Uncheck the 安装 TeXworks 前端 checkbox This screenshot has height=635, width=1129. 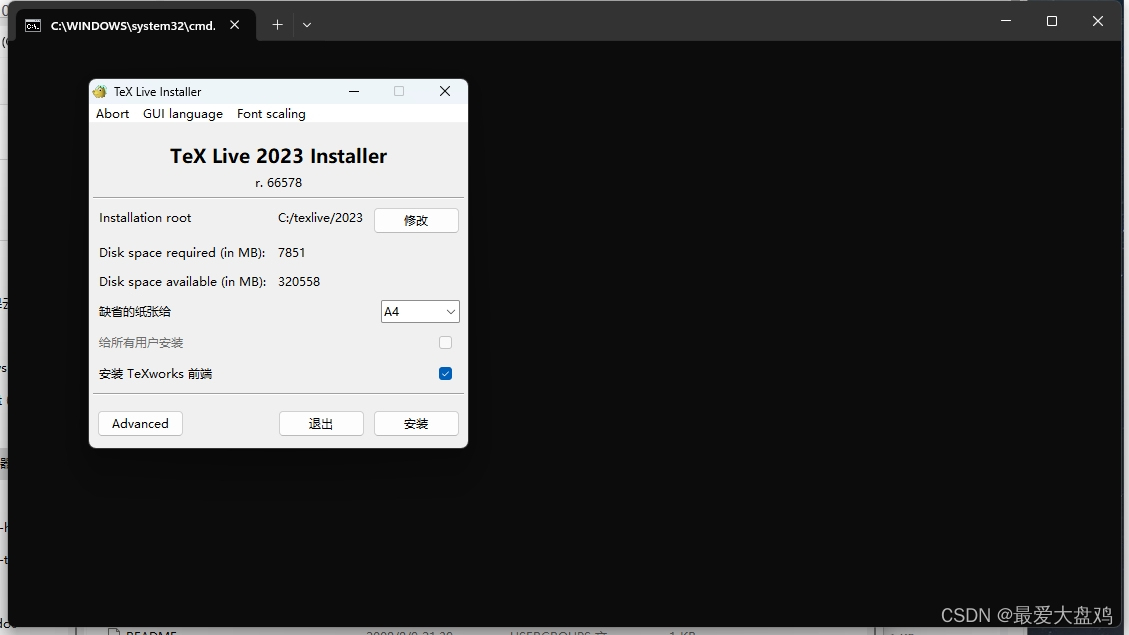tap(445, 374)
